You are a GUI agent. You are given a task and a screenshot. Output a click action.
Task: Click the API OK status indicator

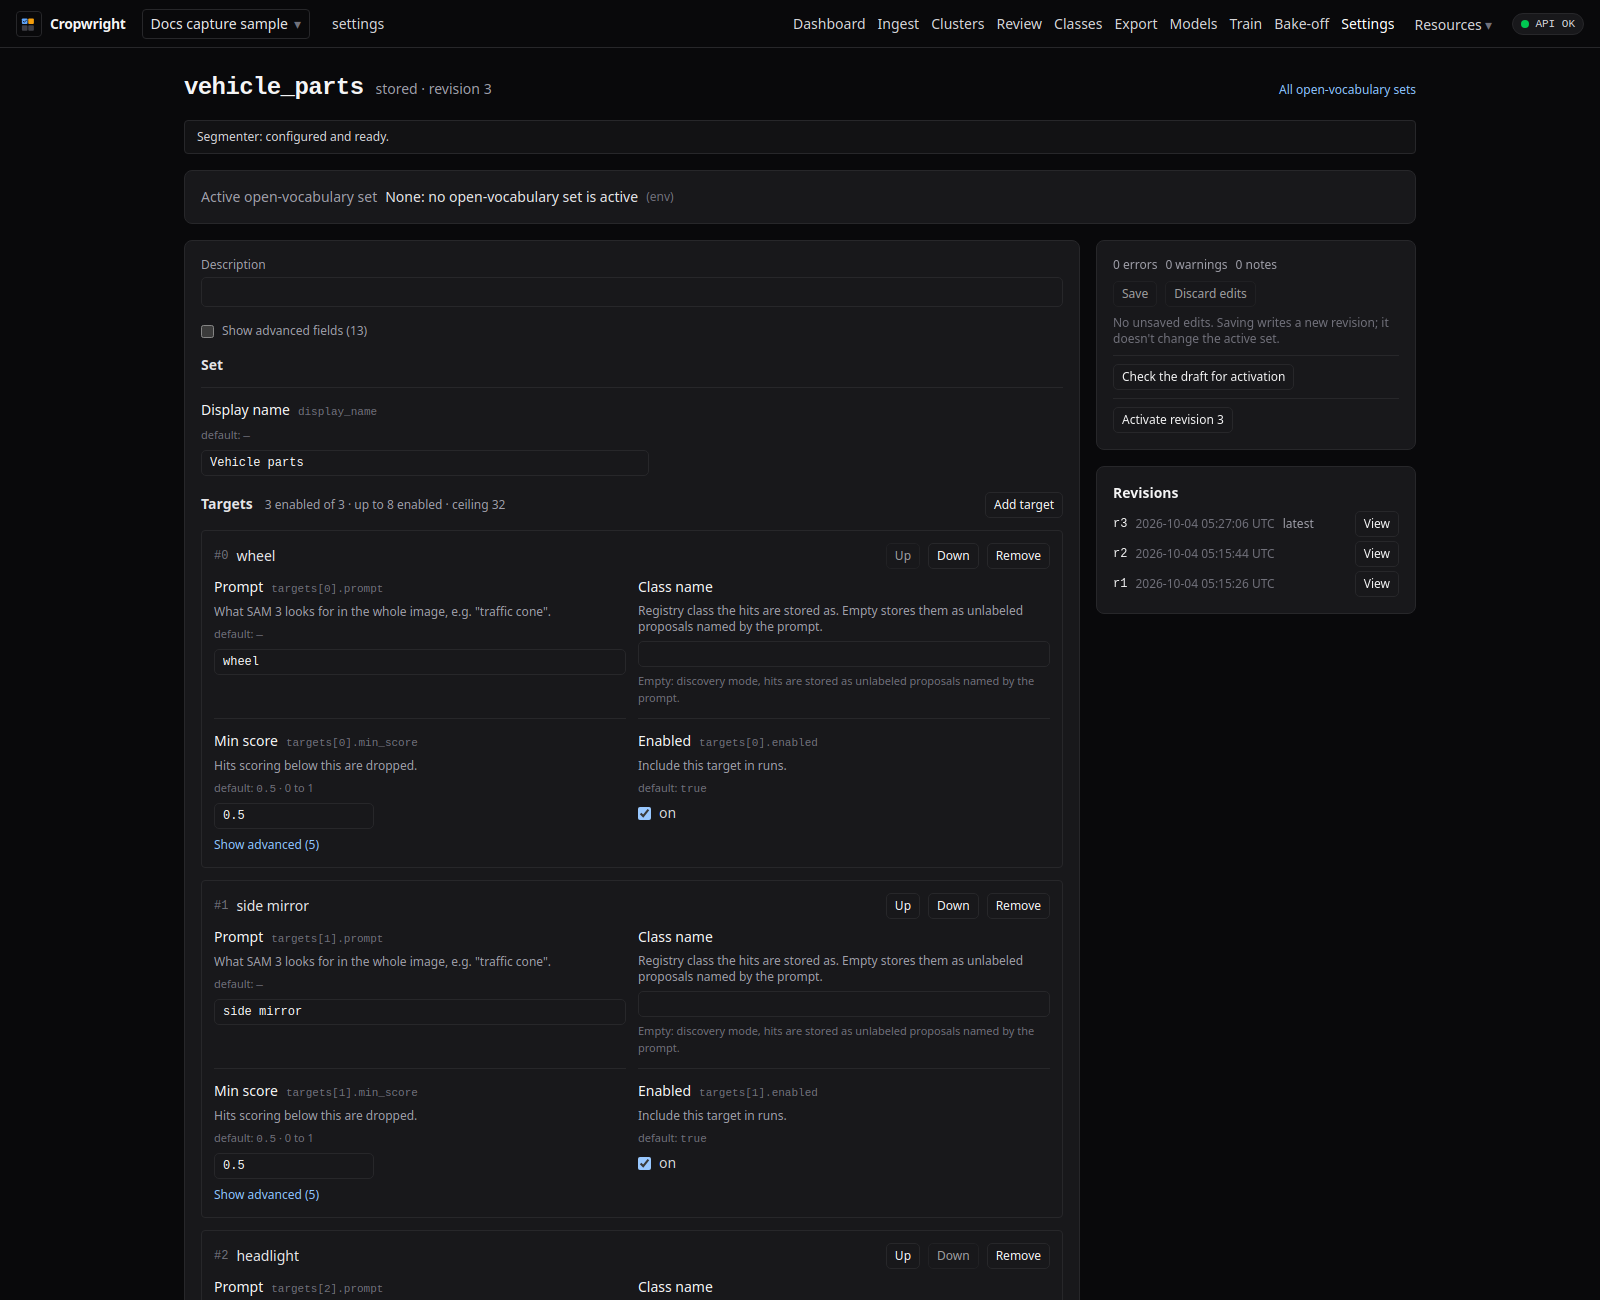1547,24
